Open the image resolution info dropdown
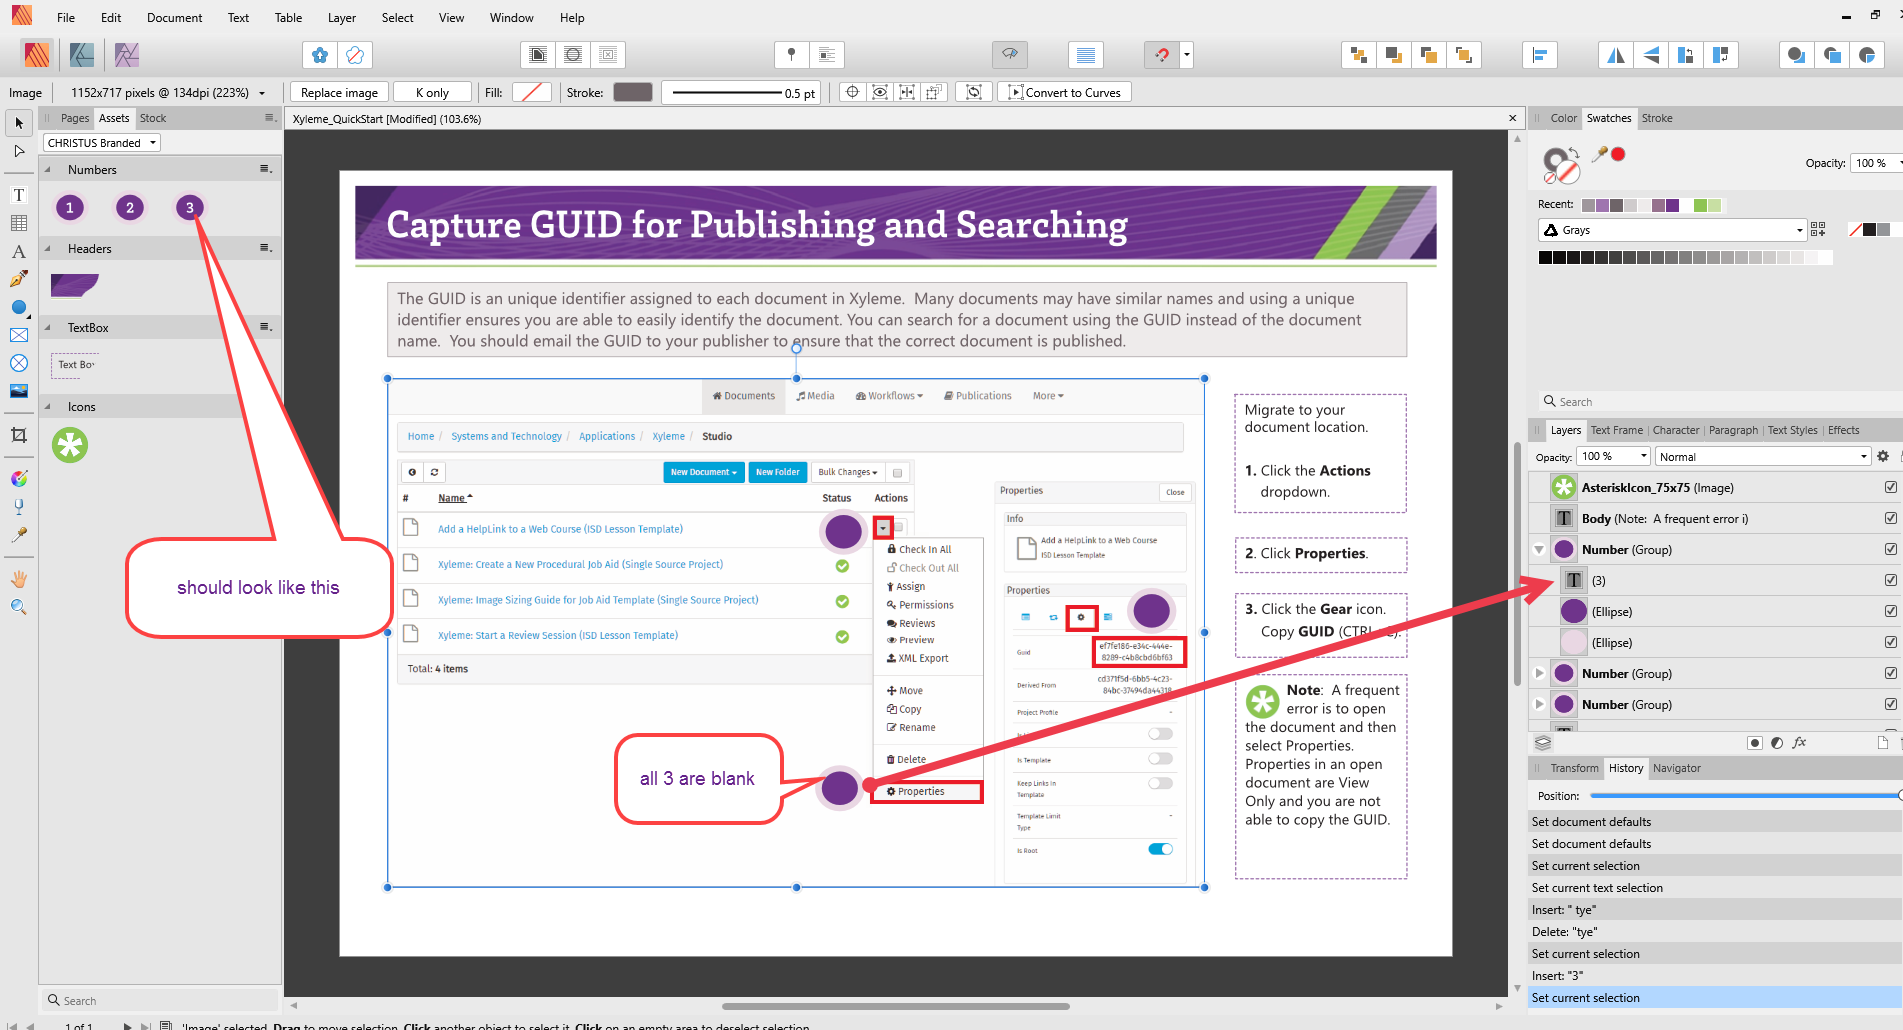Screen dimensions: 1903x1030 (262, 93)
